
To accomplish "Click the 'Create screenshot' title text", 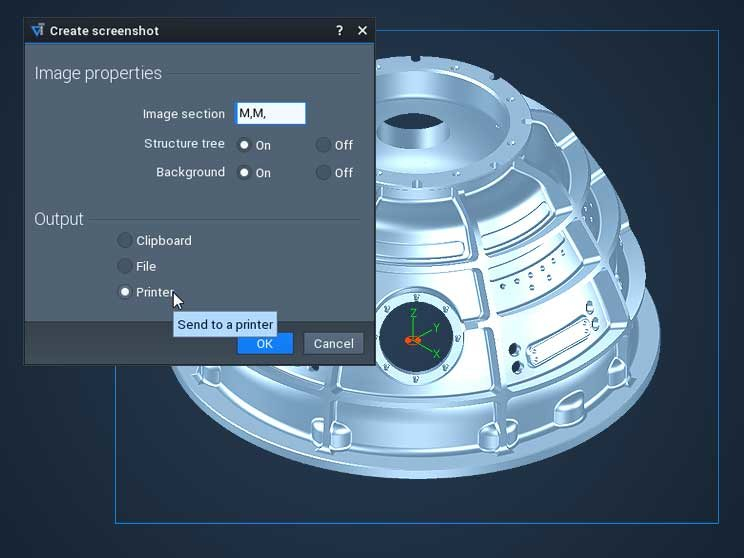I will point(104,31).
